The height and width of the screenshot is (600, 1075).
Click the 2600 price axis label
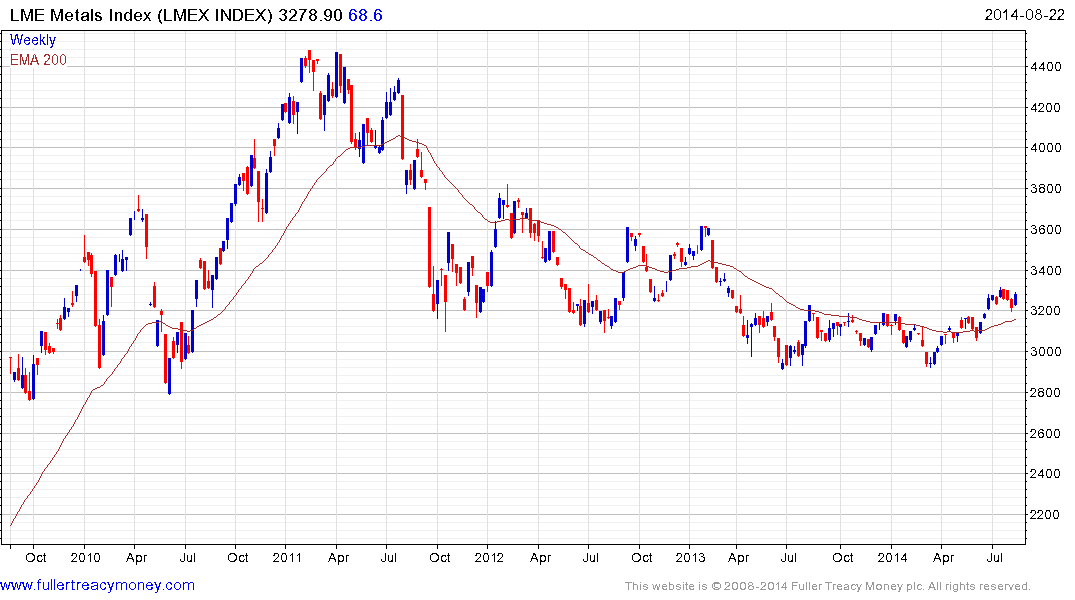click(x=1046, y=433)
